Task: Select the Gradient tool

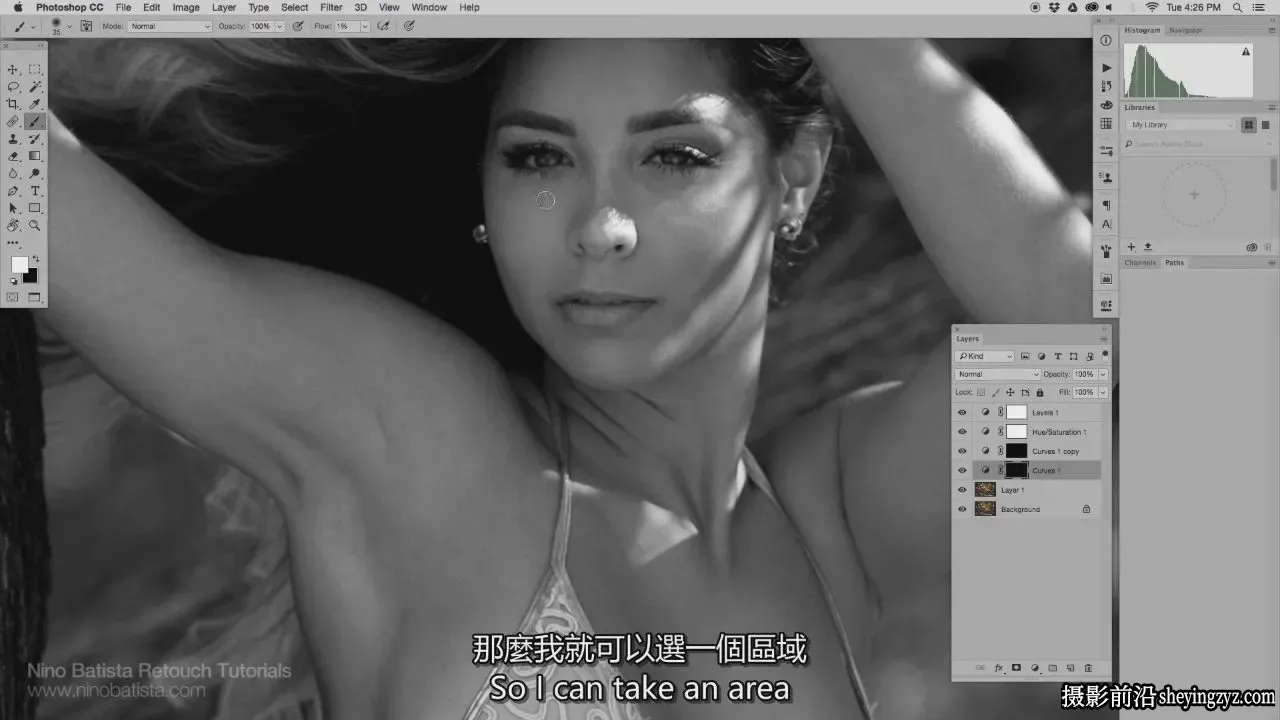Action: (35, 156)
